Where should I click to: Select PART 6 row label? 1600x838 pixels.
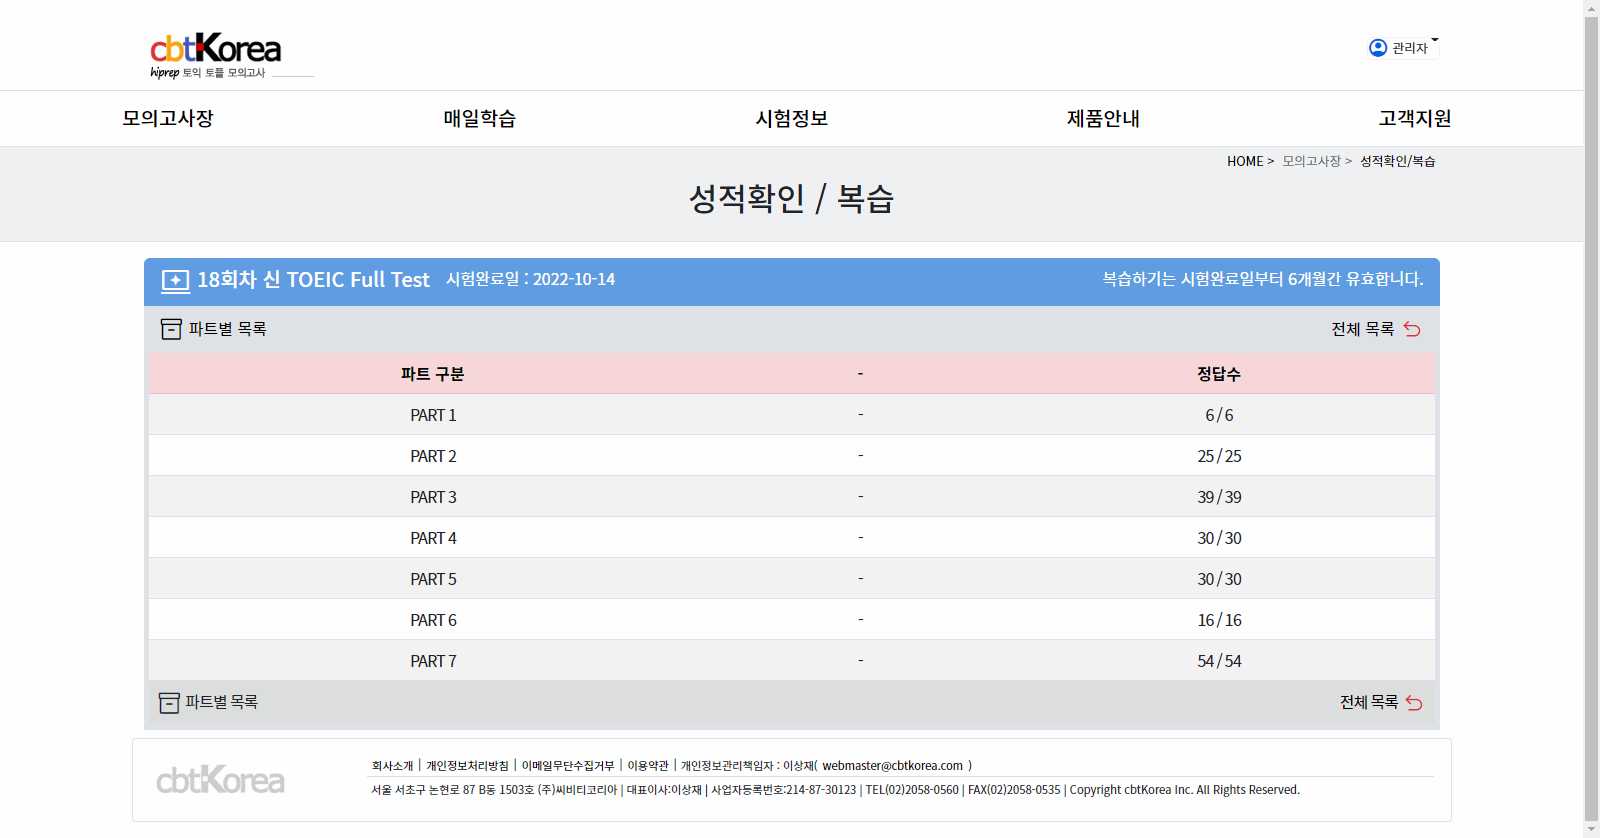433,620
